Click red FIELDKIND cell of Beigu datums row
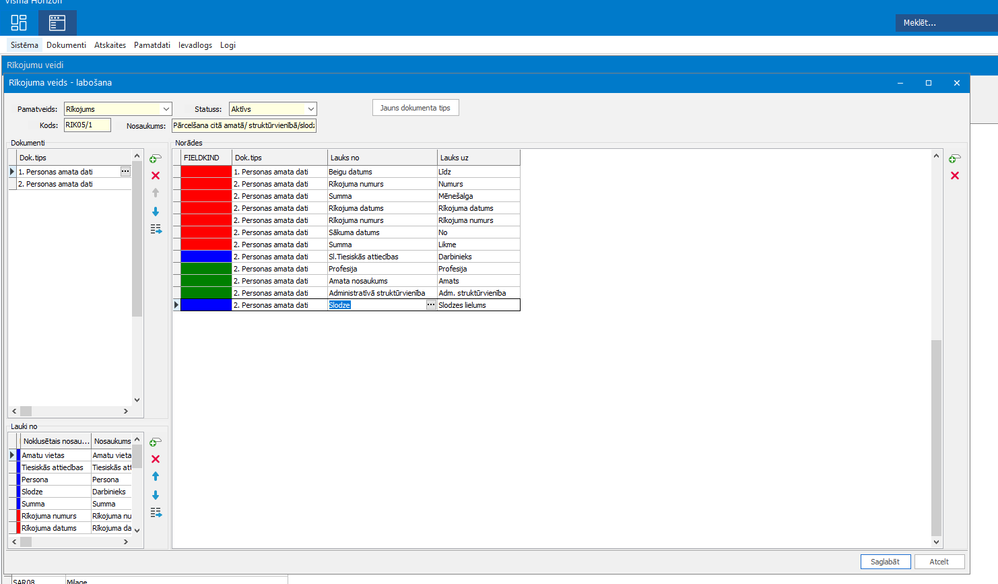Screen dimensions: 998x584 [x=206, y=172]
